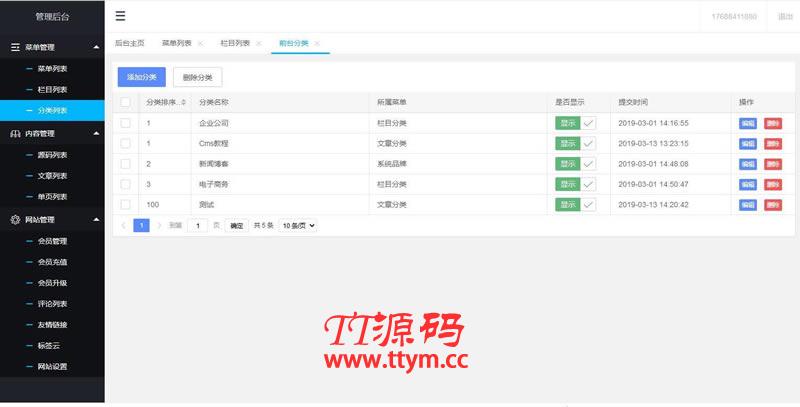The image size is (800, 407).
Task: Confirm page jump with 确定 button
Action: coord(237,225)
